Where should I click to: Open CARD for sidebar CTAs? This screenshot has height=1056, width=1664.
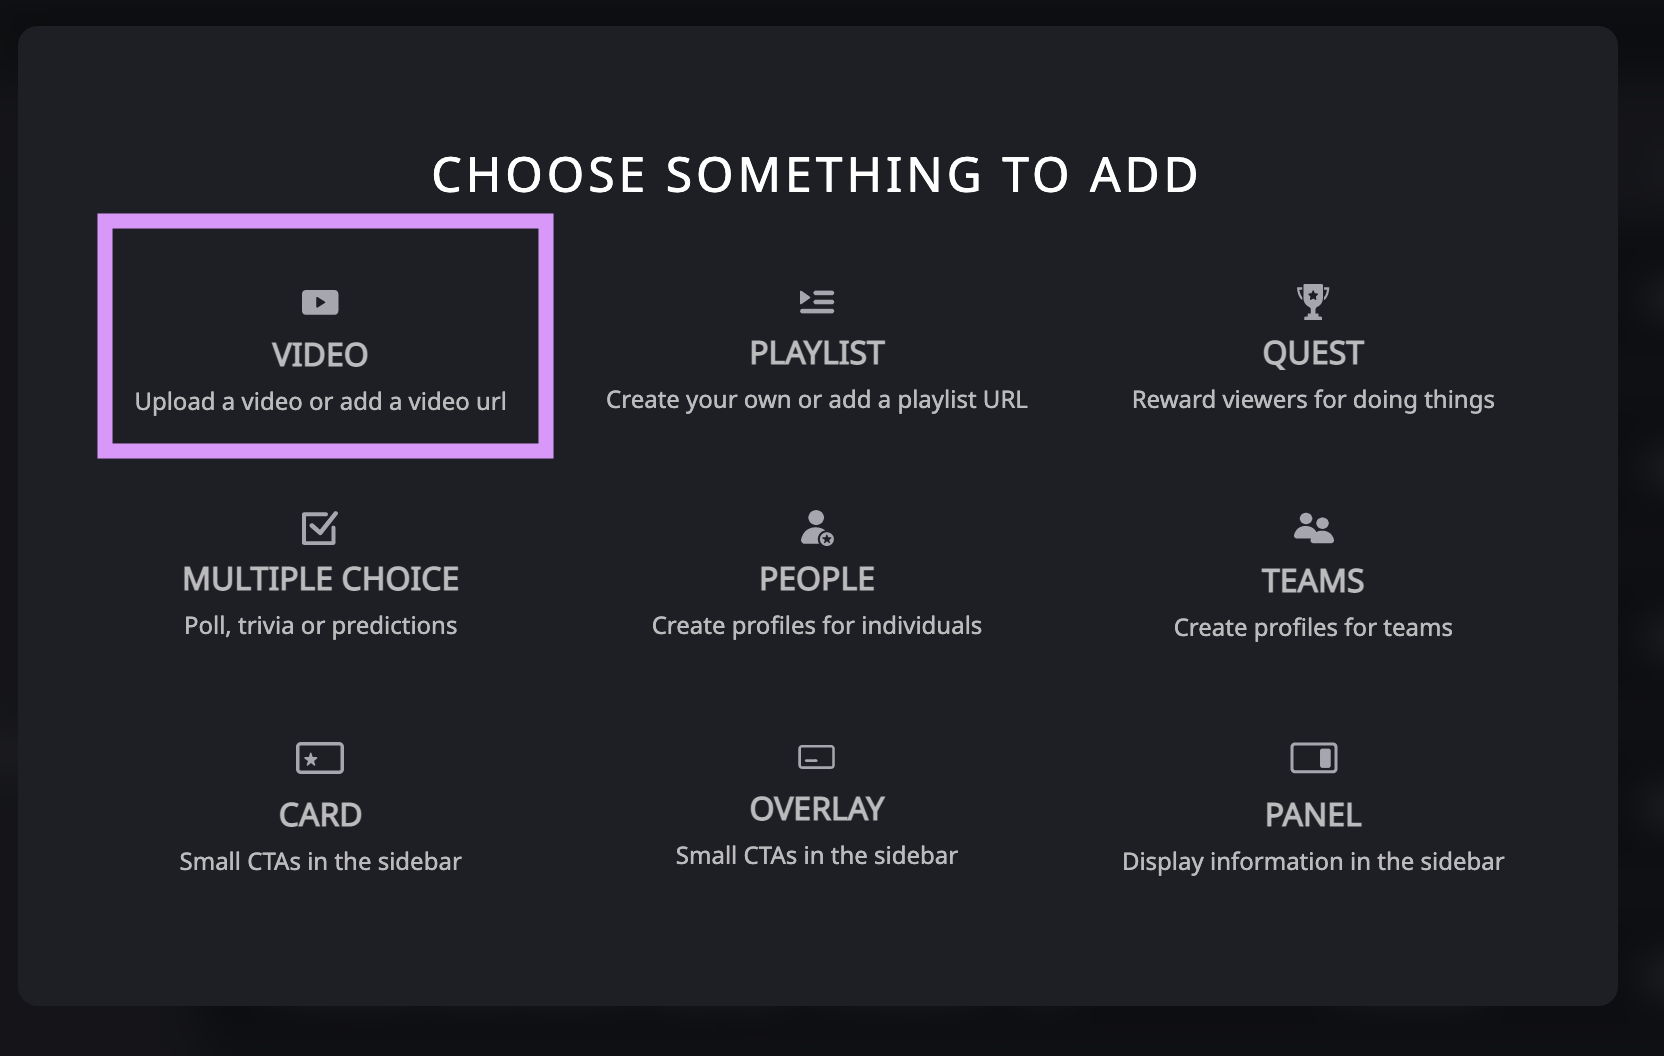[x=320, y=814]
